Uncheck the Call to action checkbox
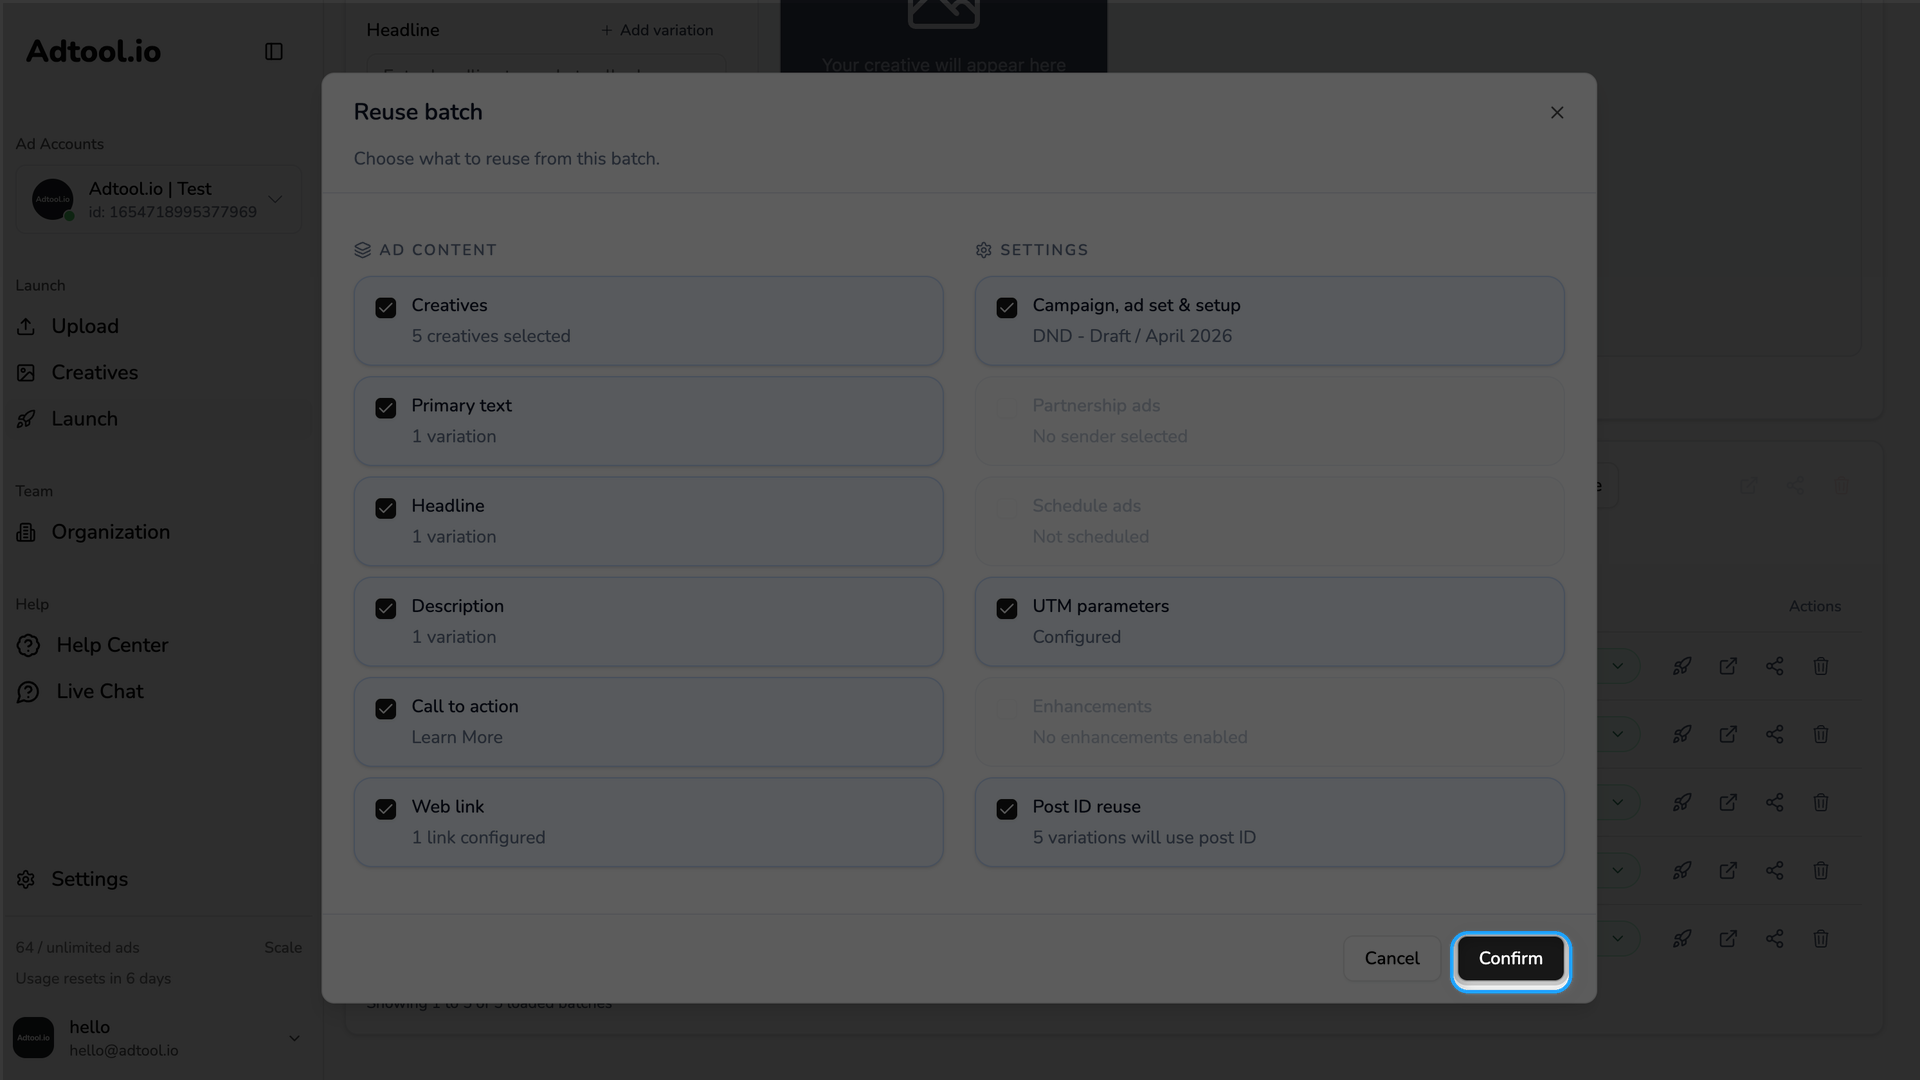 coord(386,709)
